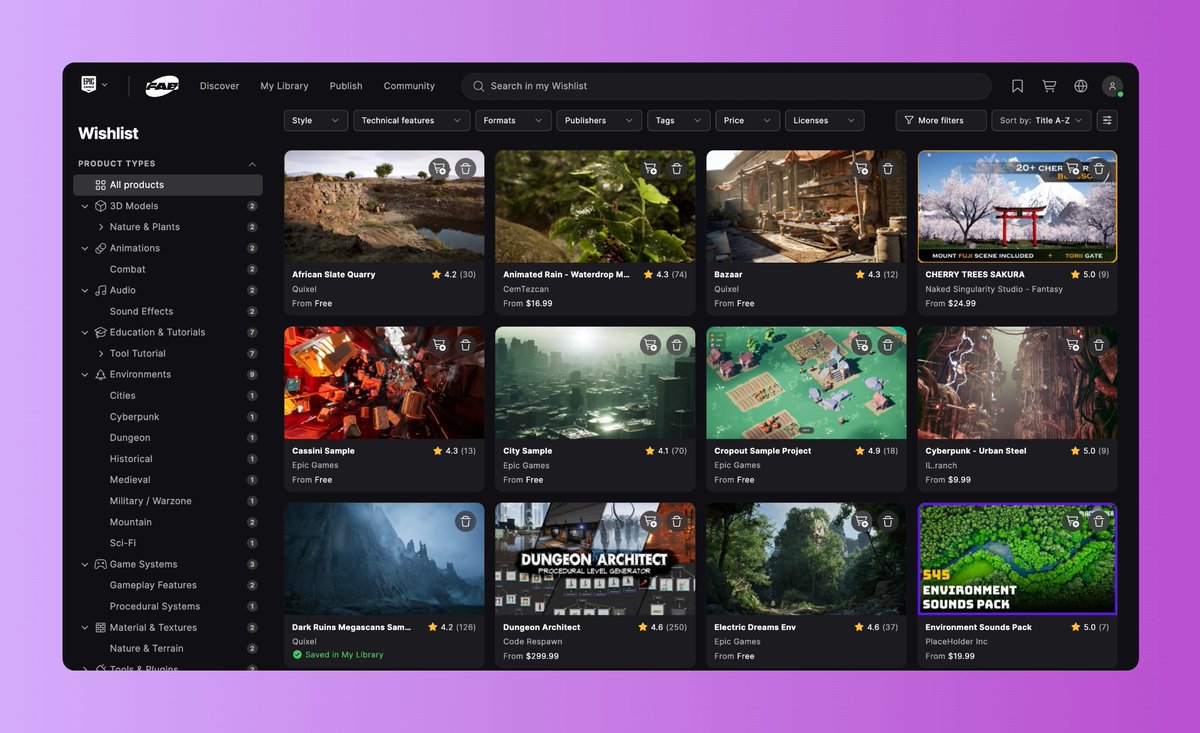Viewport: 1200px width, 733px height.
Task: Remove Environment Sounds Pack from wishlist
Action: coord(1098,521)
